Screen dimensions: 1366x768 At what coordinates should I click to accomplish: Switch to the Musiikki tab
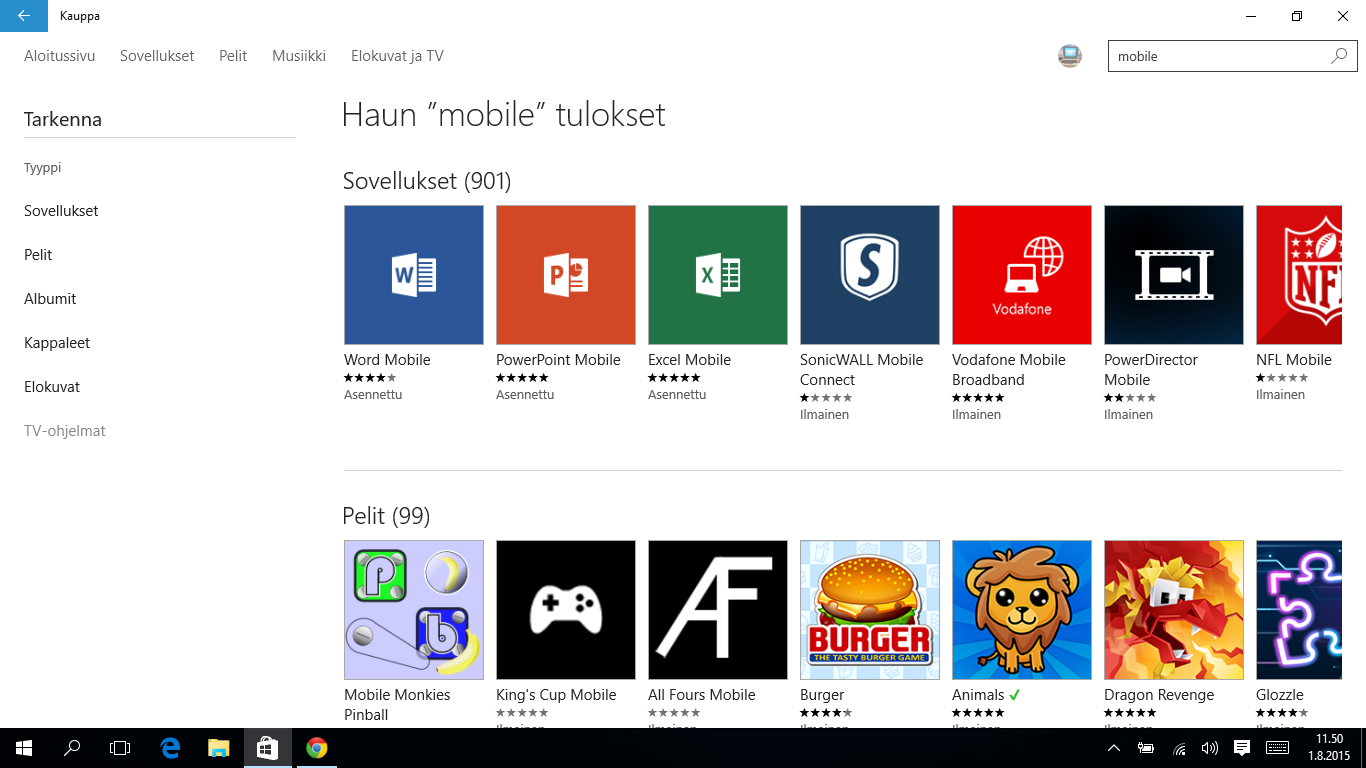coord(299,56)
